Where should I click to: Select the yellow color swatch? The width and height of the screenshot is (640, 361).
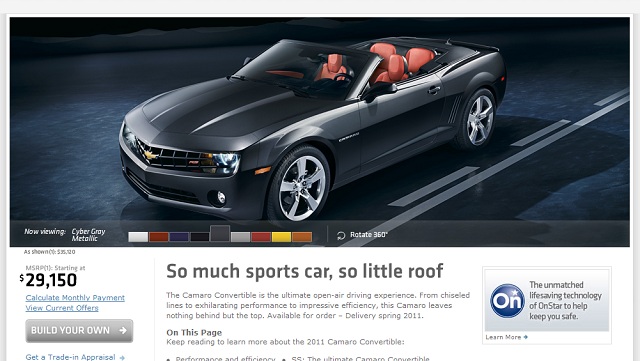coord(281,237)
